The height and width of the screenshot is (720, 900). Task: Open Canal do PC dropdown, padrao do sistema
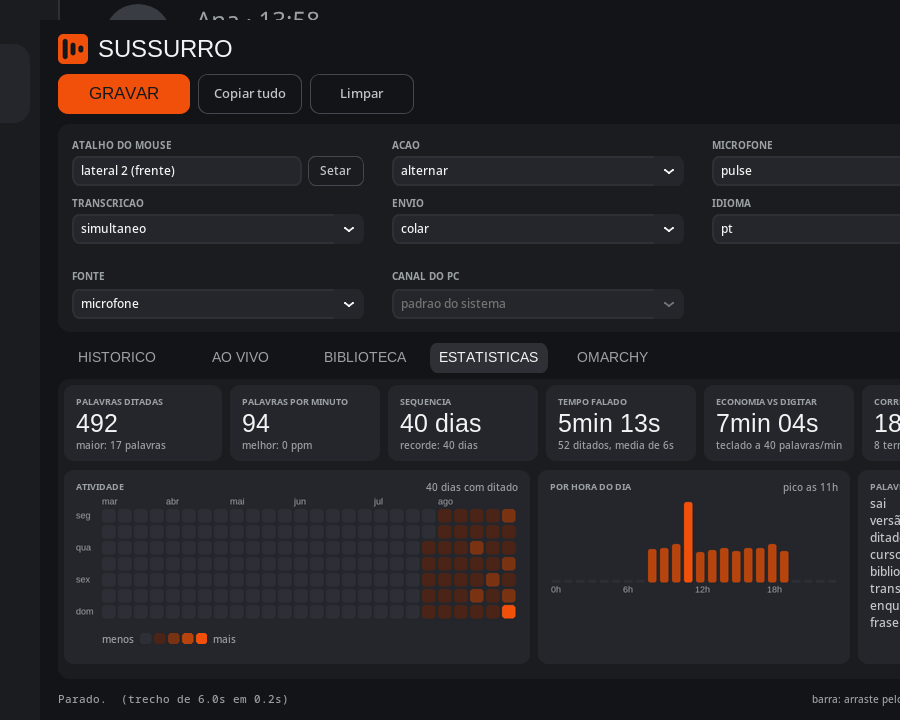(537, 304)
